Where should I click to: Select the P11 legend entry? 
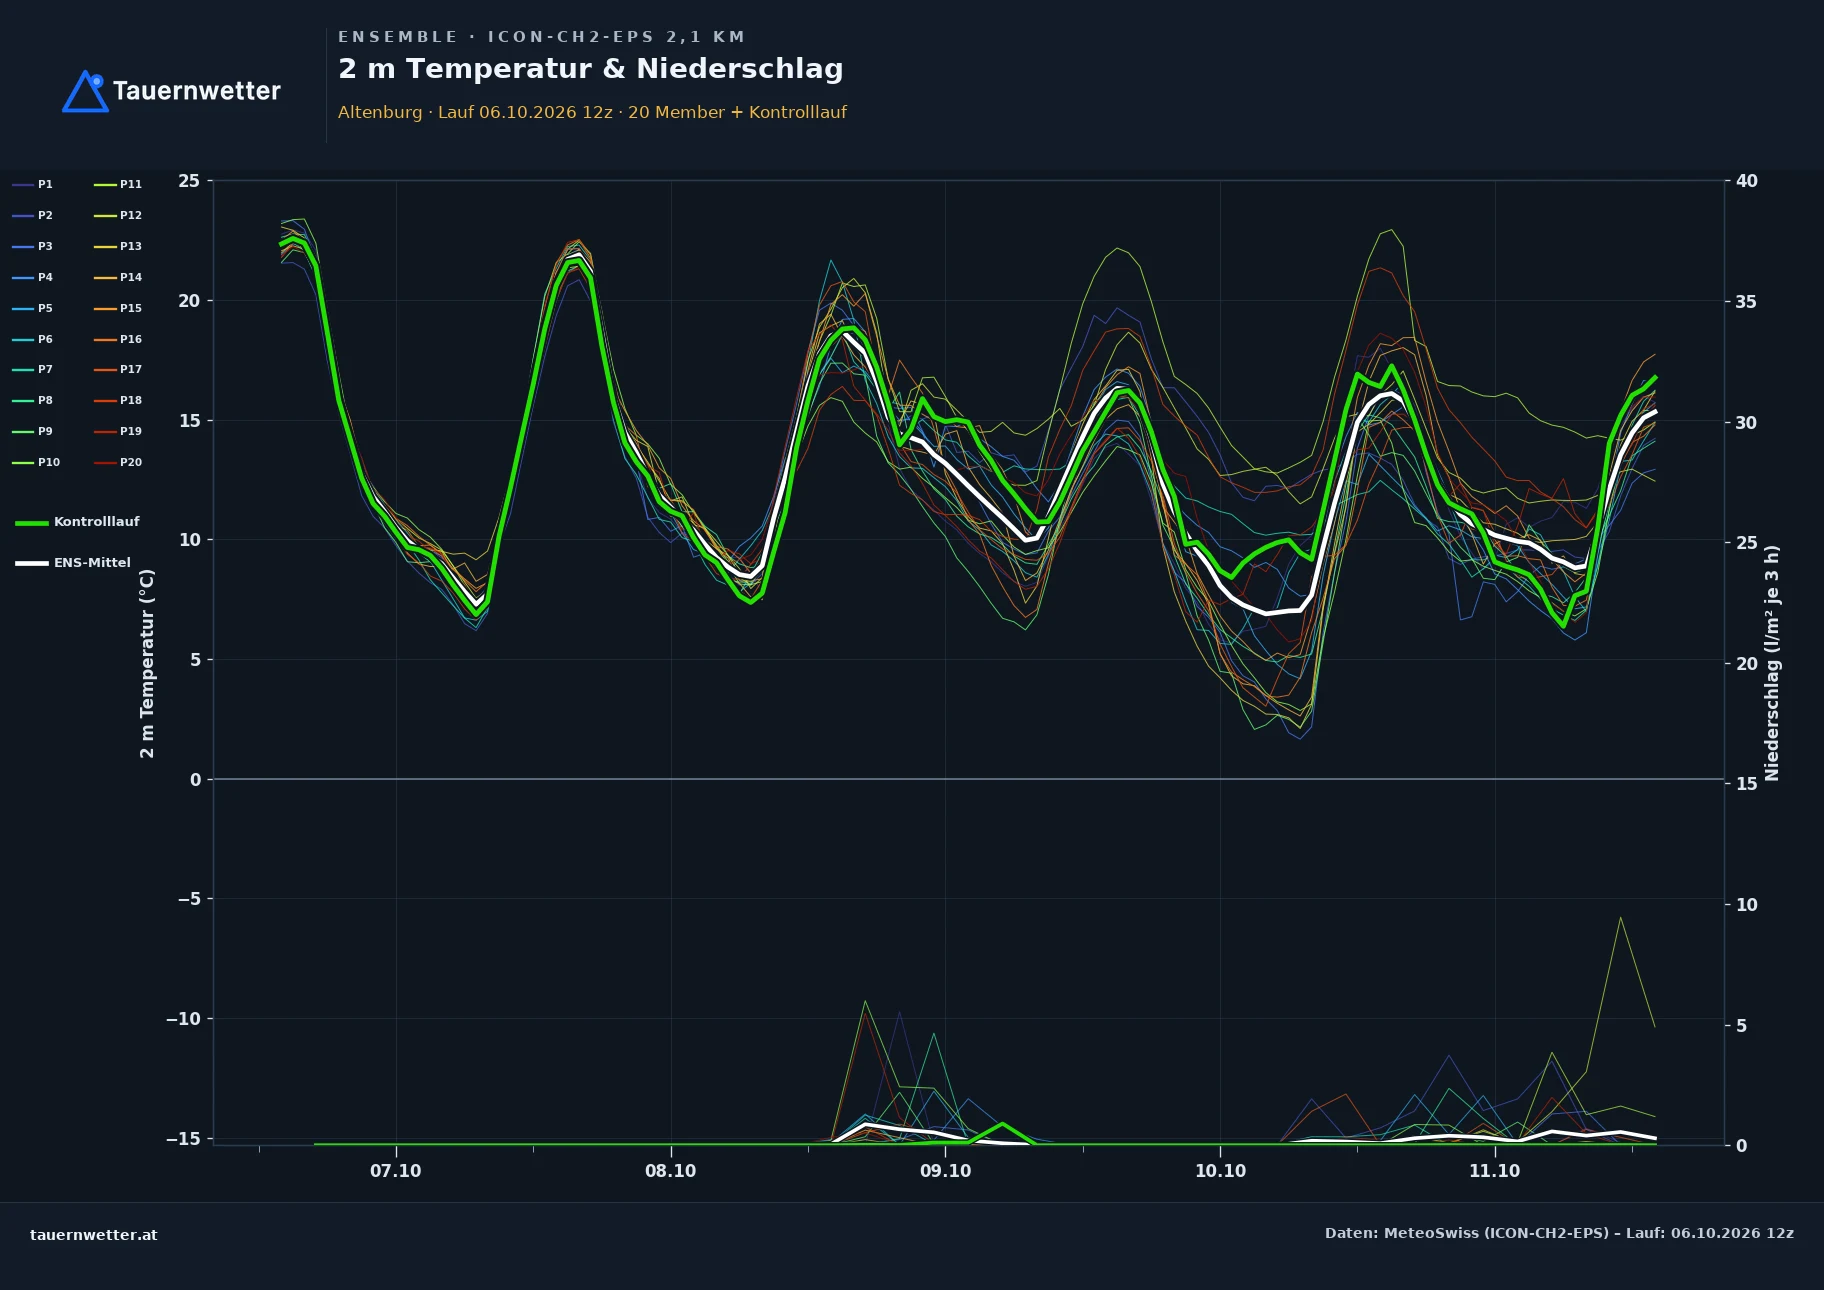point(118,184)
